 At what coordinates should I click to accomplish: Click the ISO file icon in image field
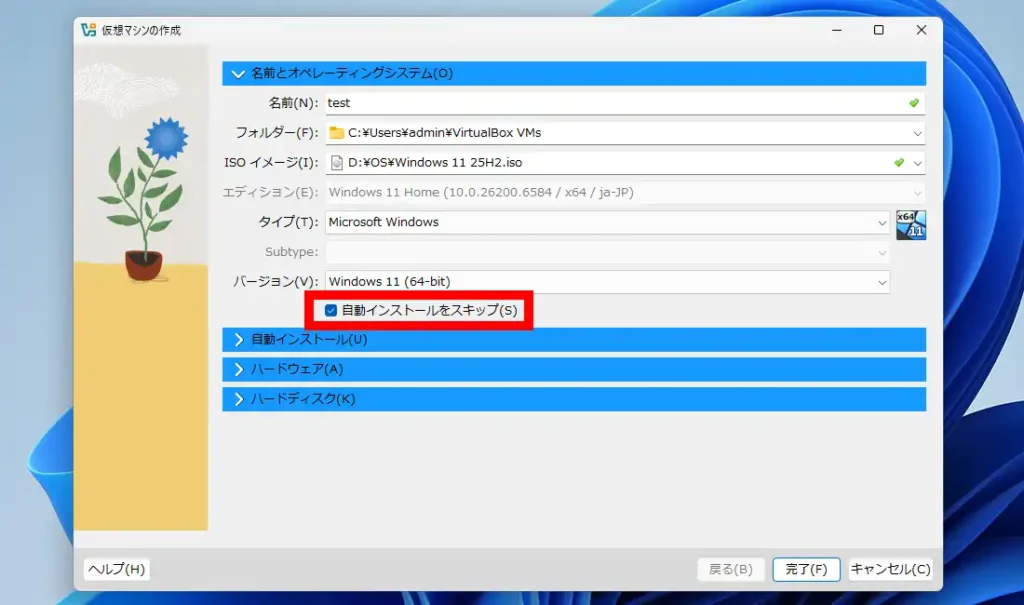click(337, 162)
